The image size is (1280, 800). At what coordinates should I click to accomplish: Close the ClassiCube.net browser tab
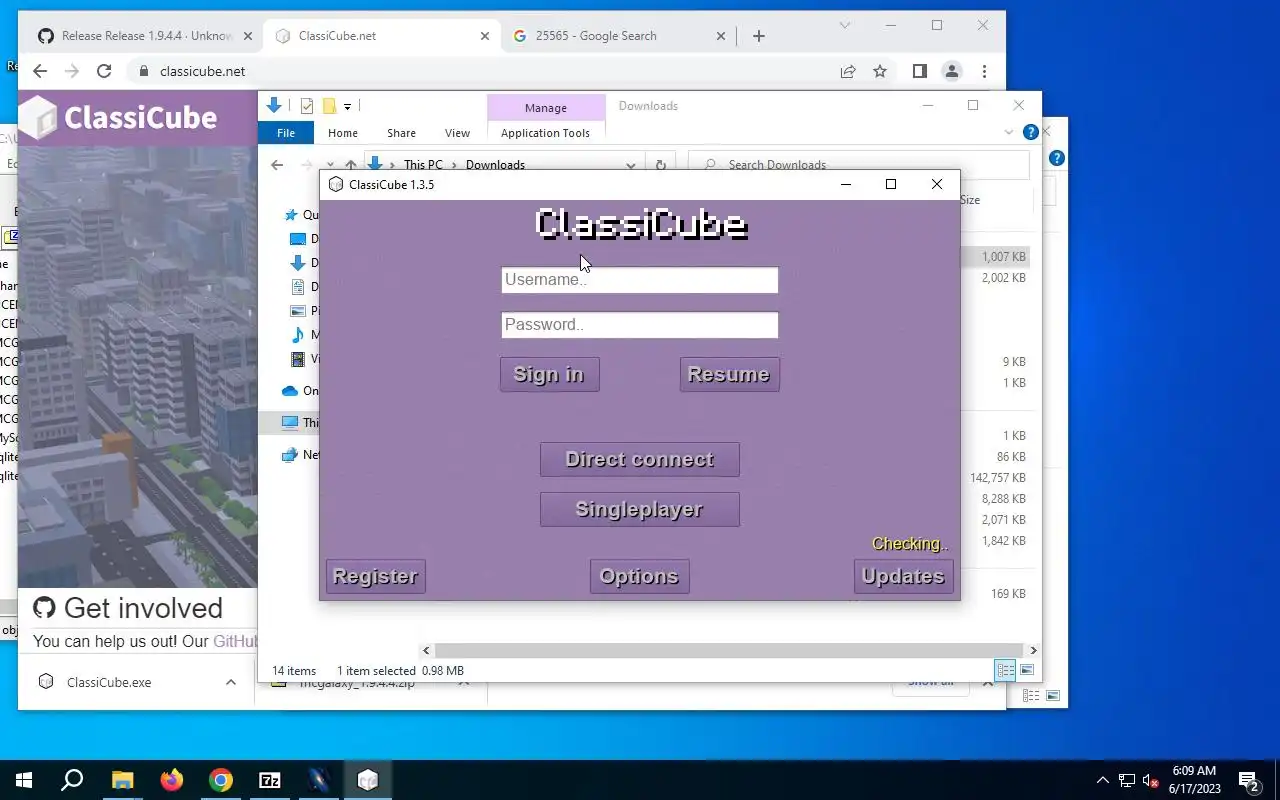tap(485, 36)
